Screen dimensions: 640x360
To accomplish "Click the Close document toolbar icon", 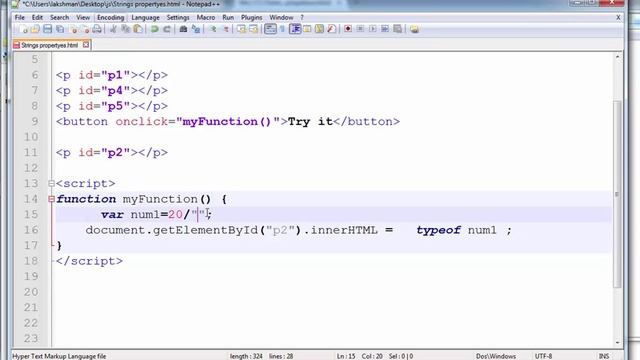I will point(73,29).
